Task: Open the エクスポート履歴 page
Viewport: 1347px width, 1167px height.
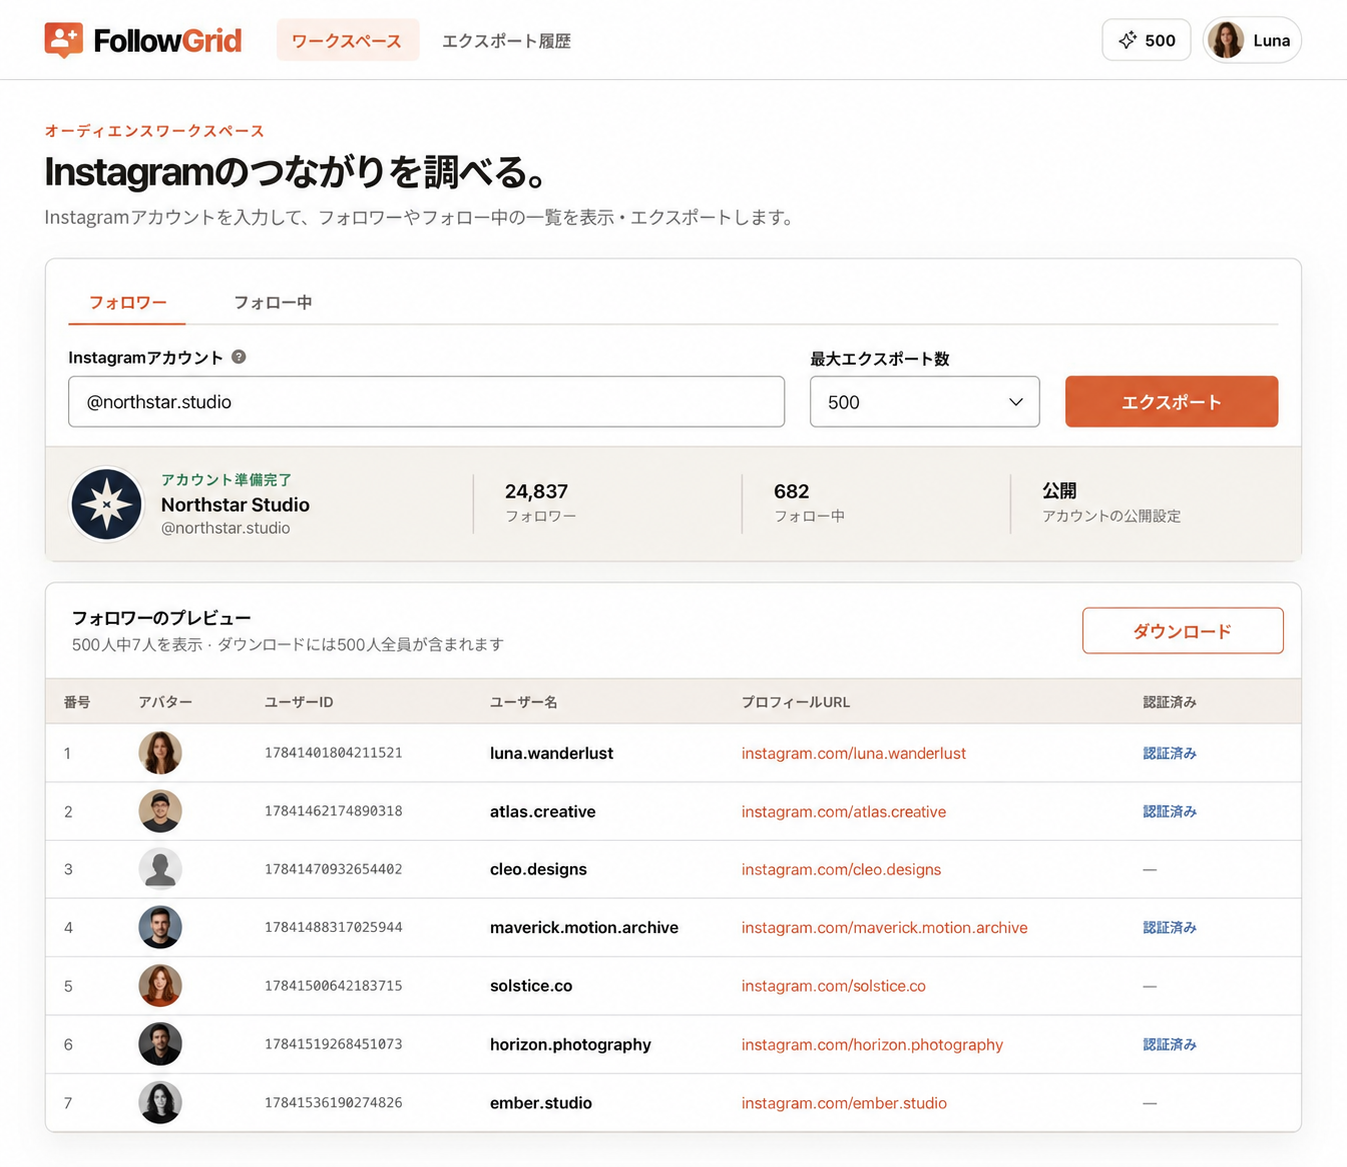Action: pyautogui.click(x=506, y=41)
